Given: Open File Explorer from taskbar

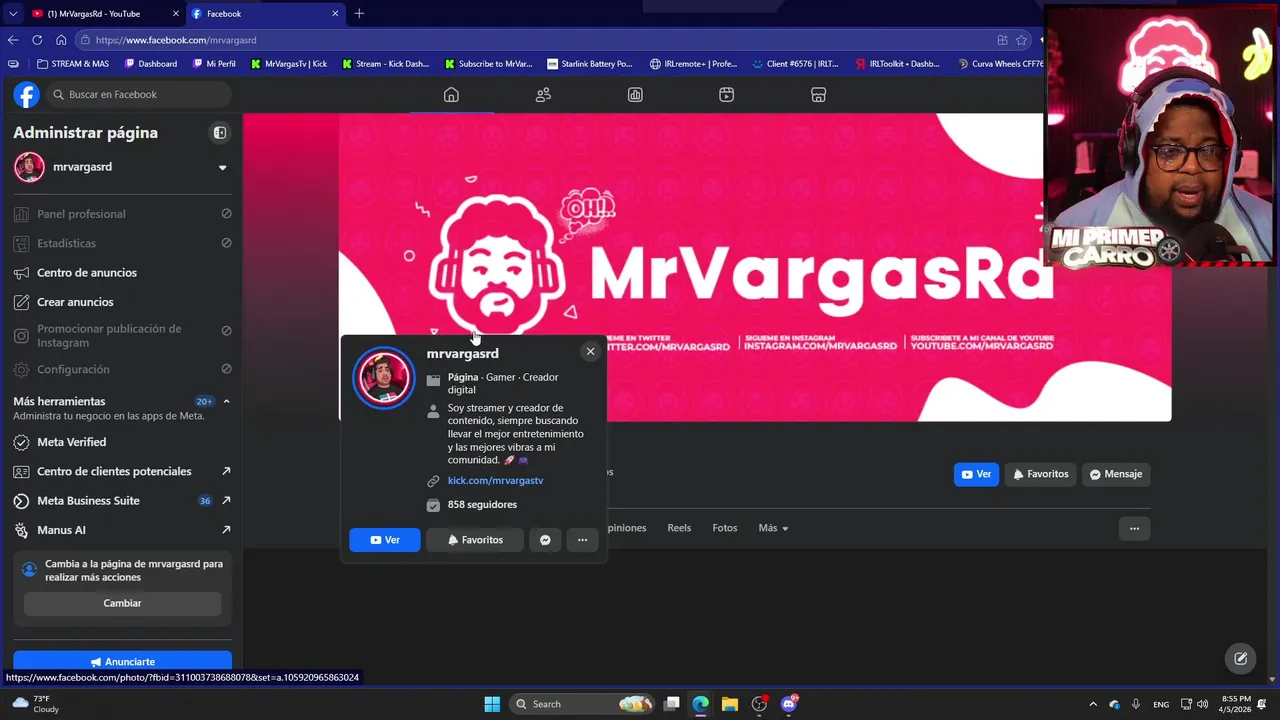Looking at the screenshot, I should pyautogui.click(x=730, y=704).
